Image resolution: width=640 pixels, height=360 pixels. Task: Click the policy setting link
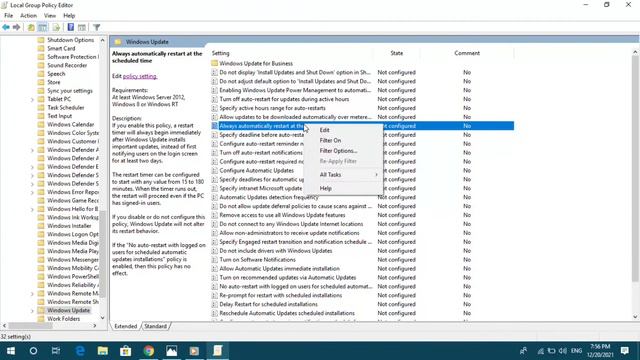click(140, 76)
